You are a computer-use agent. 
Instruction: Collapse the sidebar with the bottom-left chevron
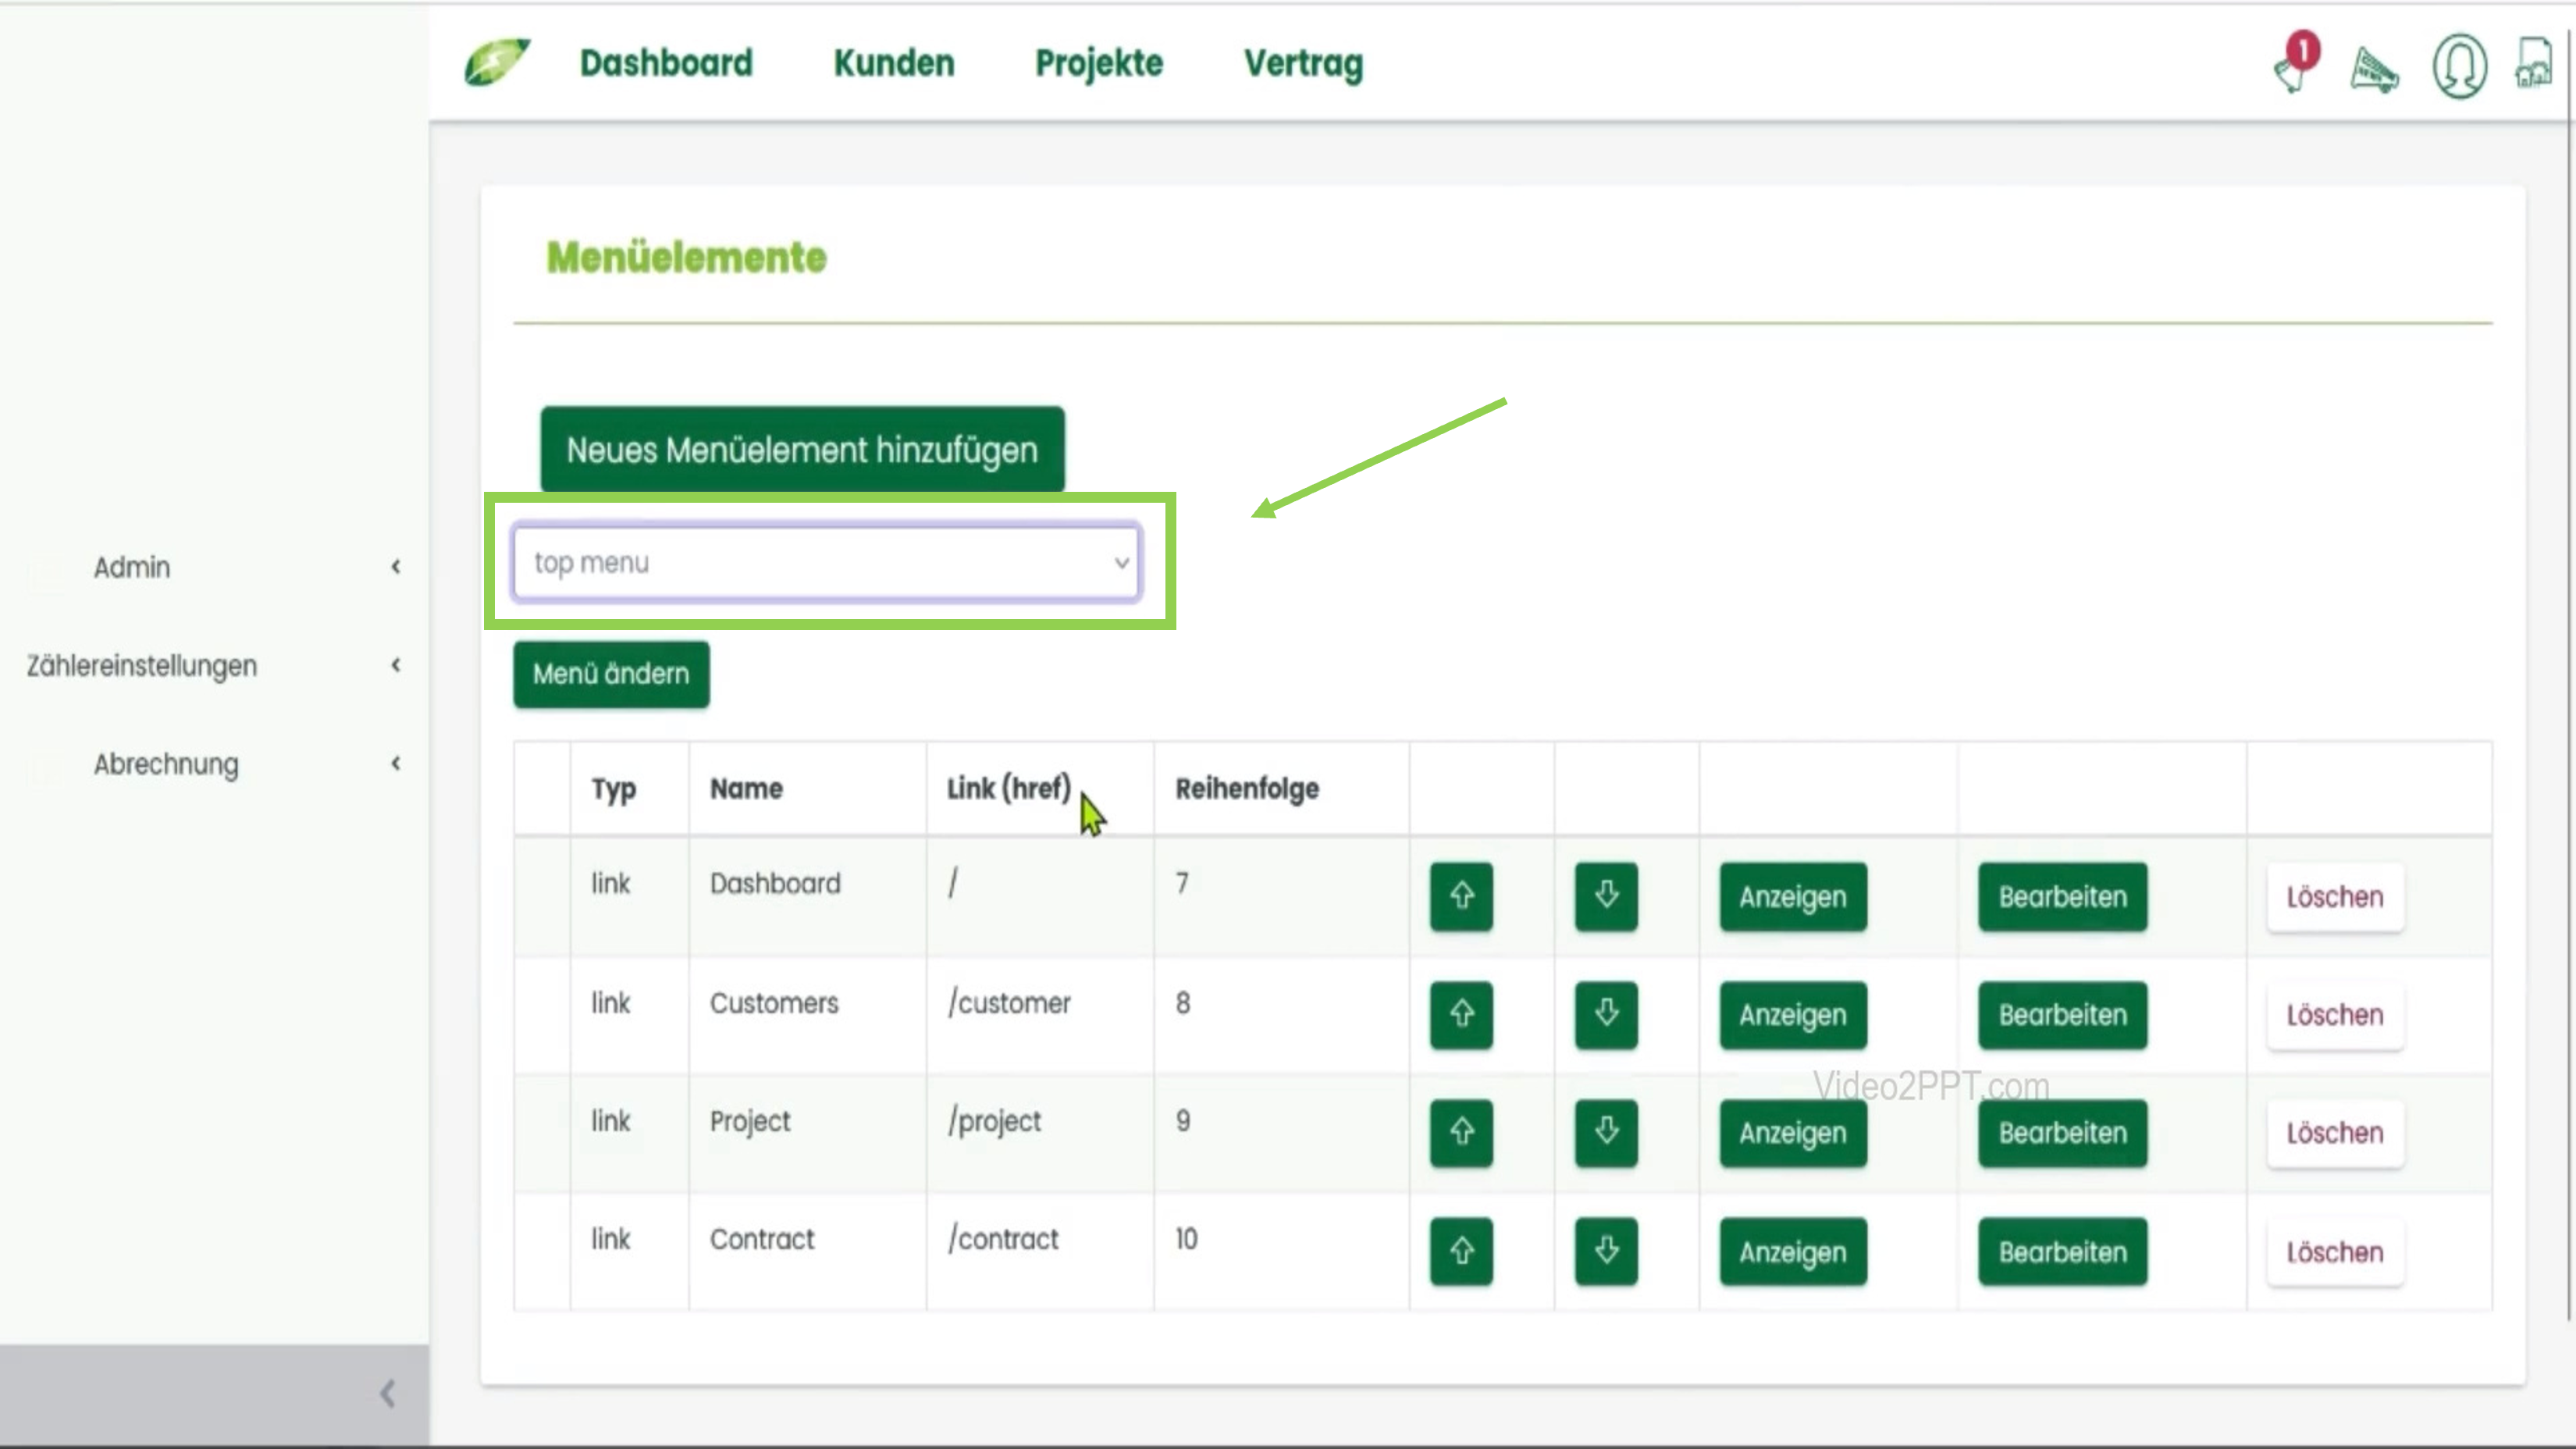pos(386,1392)
